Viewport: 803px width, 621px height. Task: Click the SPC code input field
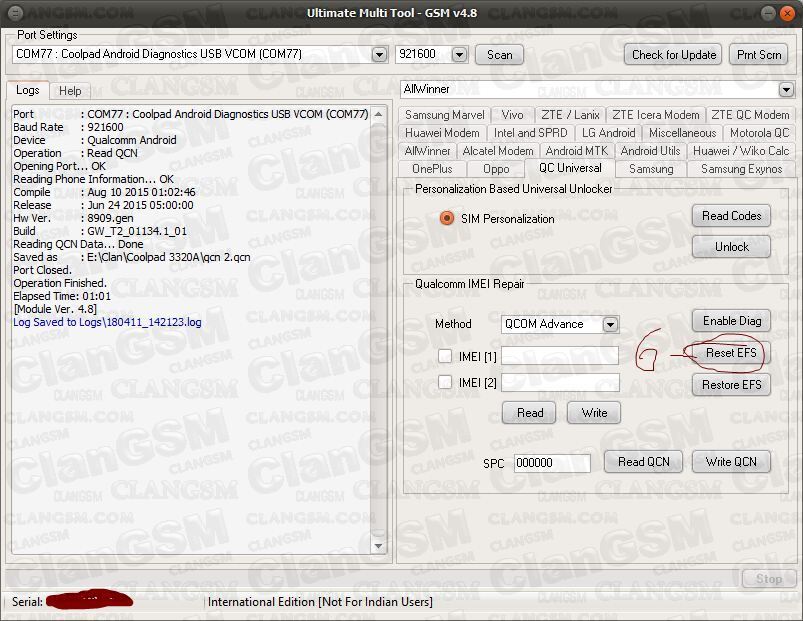pyautogui.click(x=552, y=463)
